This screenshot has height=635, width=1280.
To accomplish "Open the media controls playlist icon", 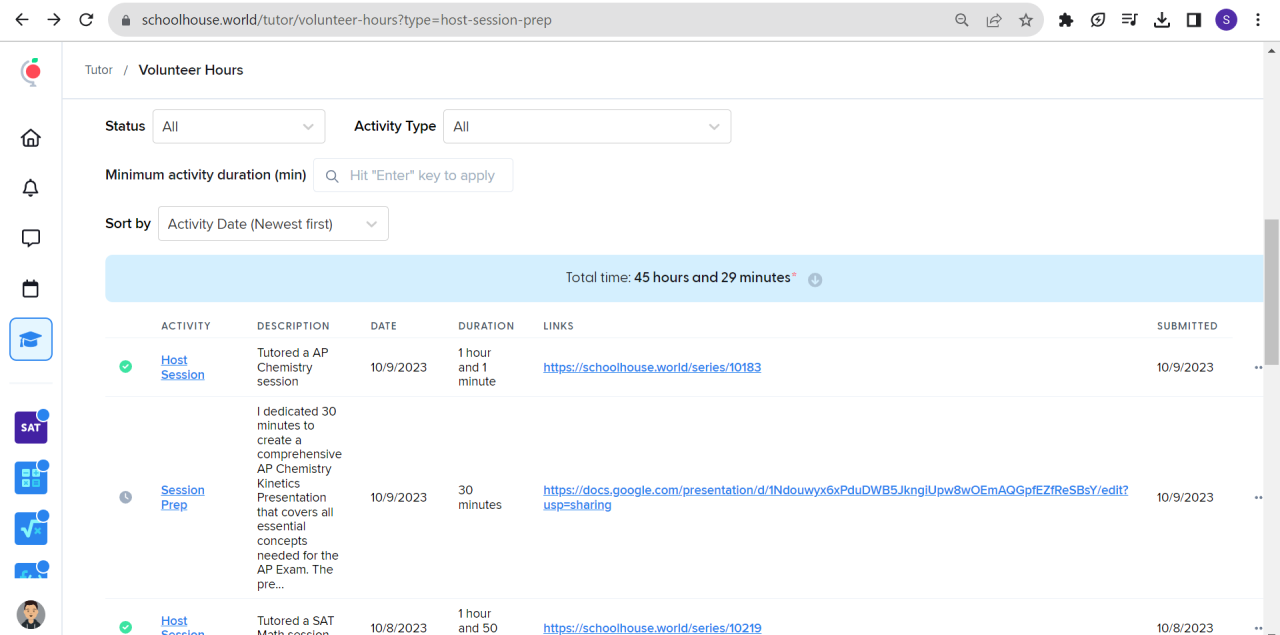I will click(1130, 20).
